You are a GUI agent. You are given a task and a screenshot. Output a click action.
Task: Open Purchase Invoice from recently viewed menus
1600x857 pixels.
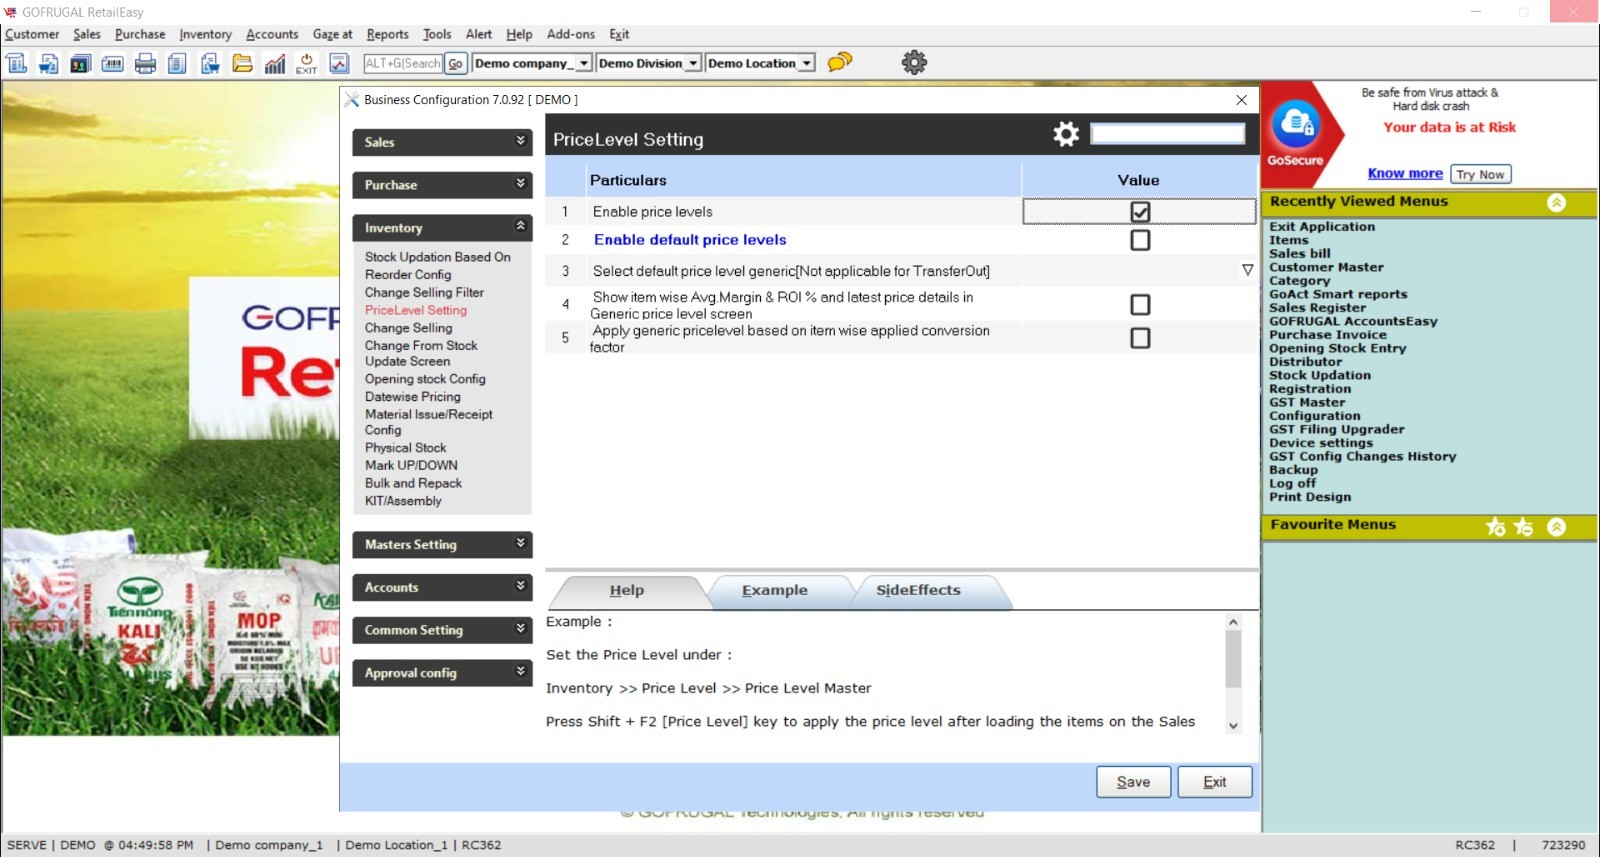coord(1328,335)
